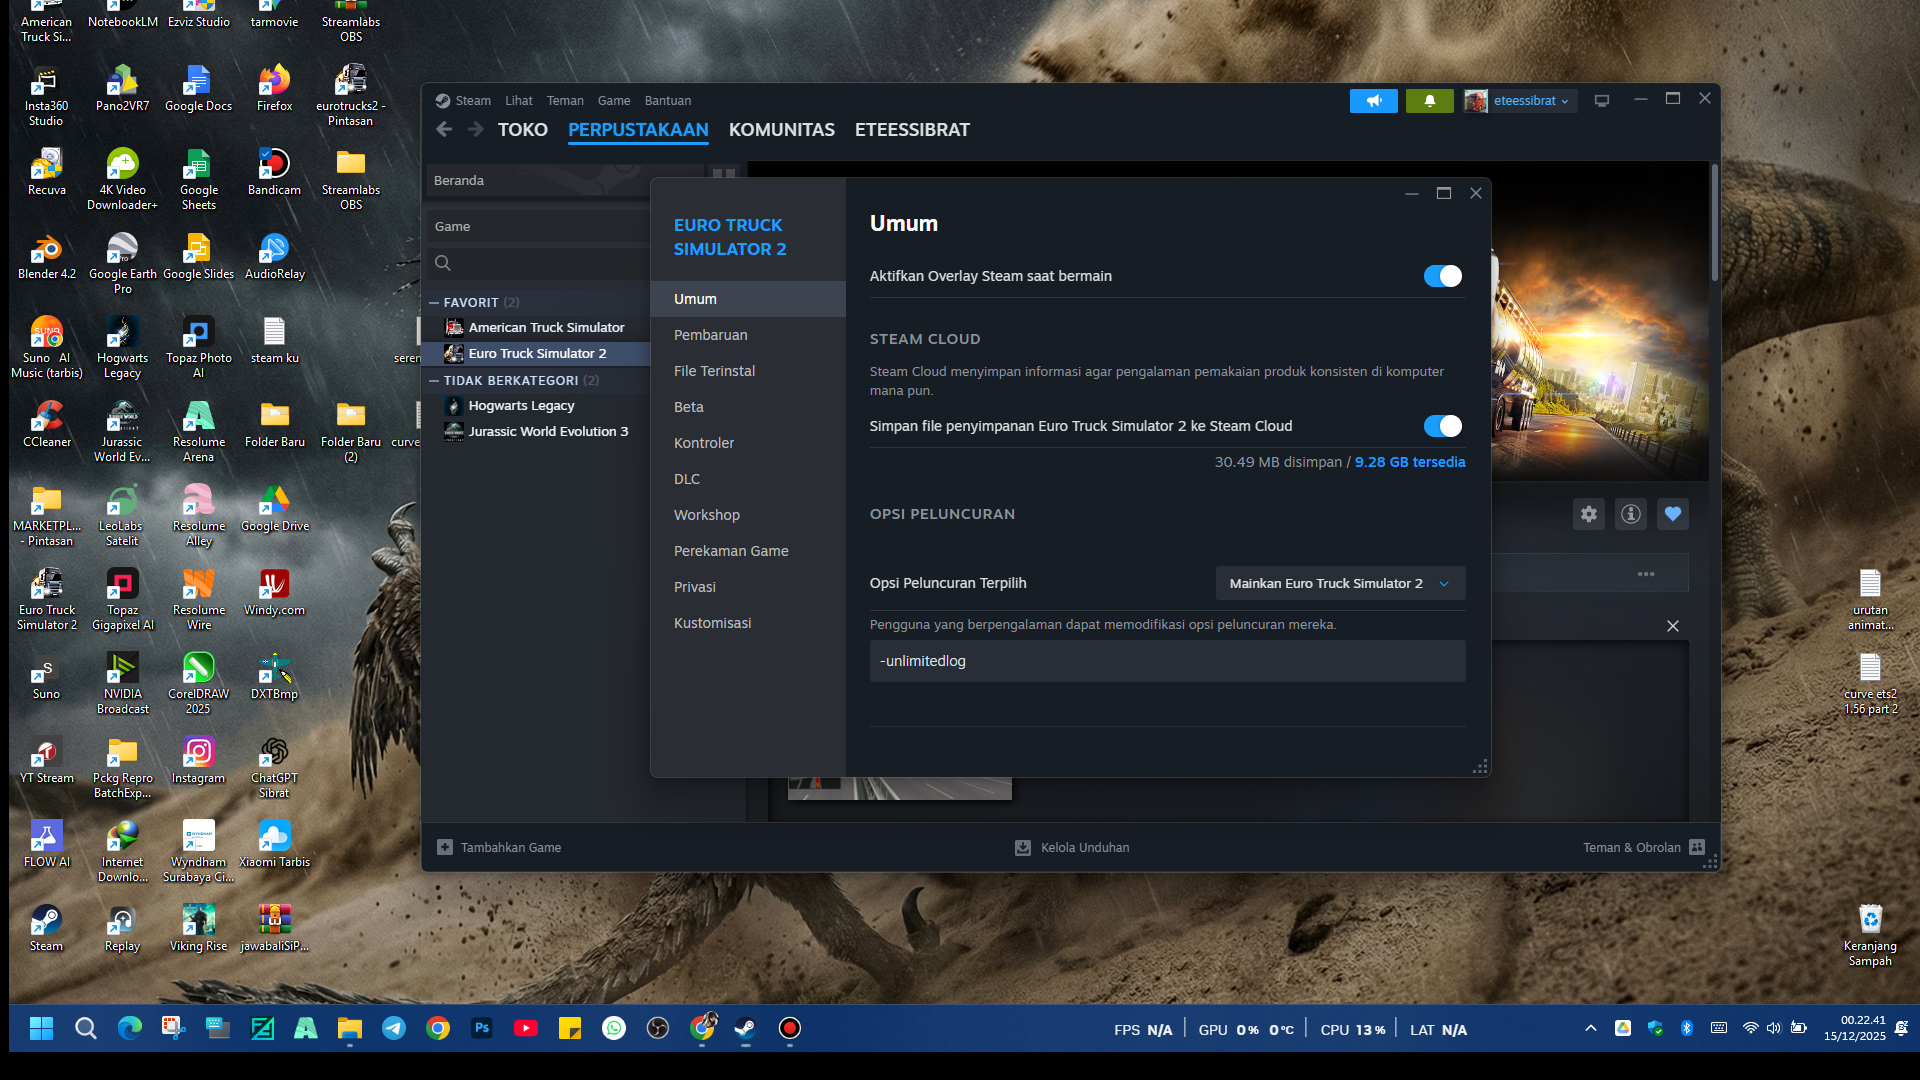The image size is (1920, 1080).
Task: Open the Kontroler settings section
Action: (x=748, y=443)
